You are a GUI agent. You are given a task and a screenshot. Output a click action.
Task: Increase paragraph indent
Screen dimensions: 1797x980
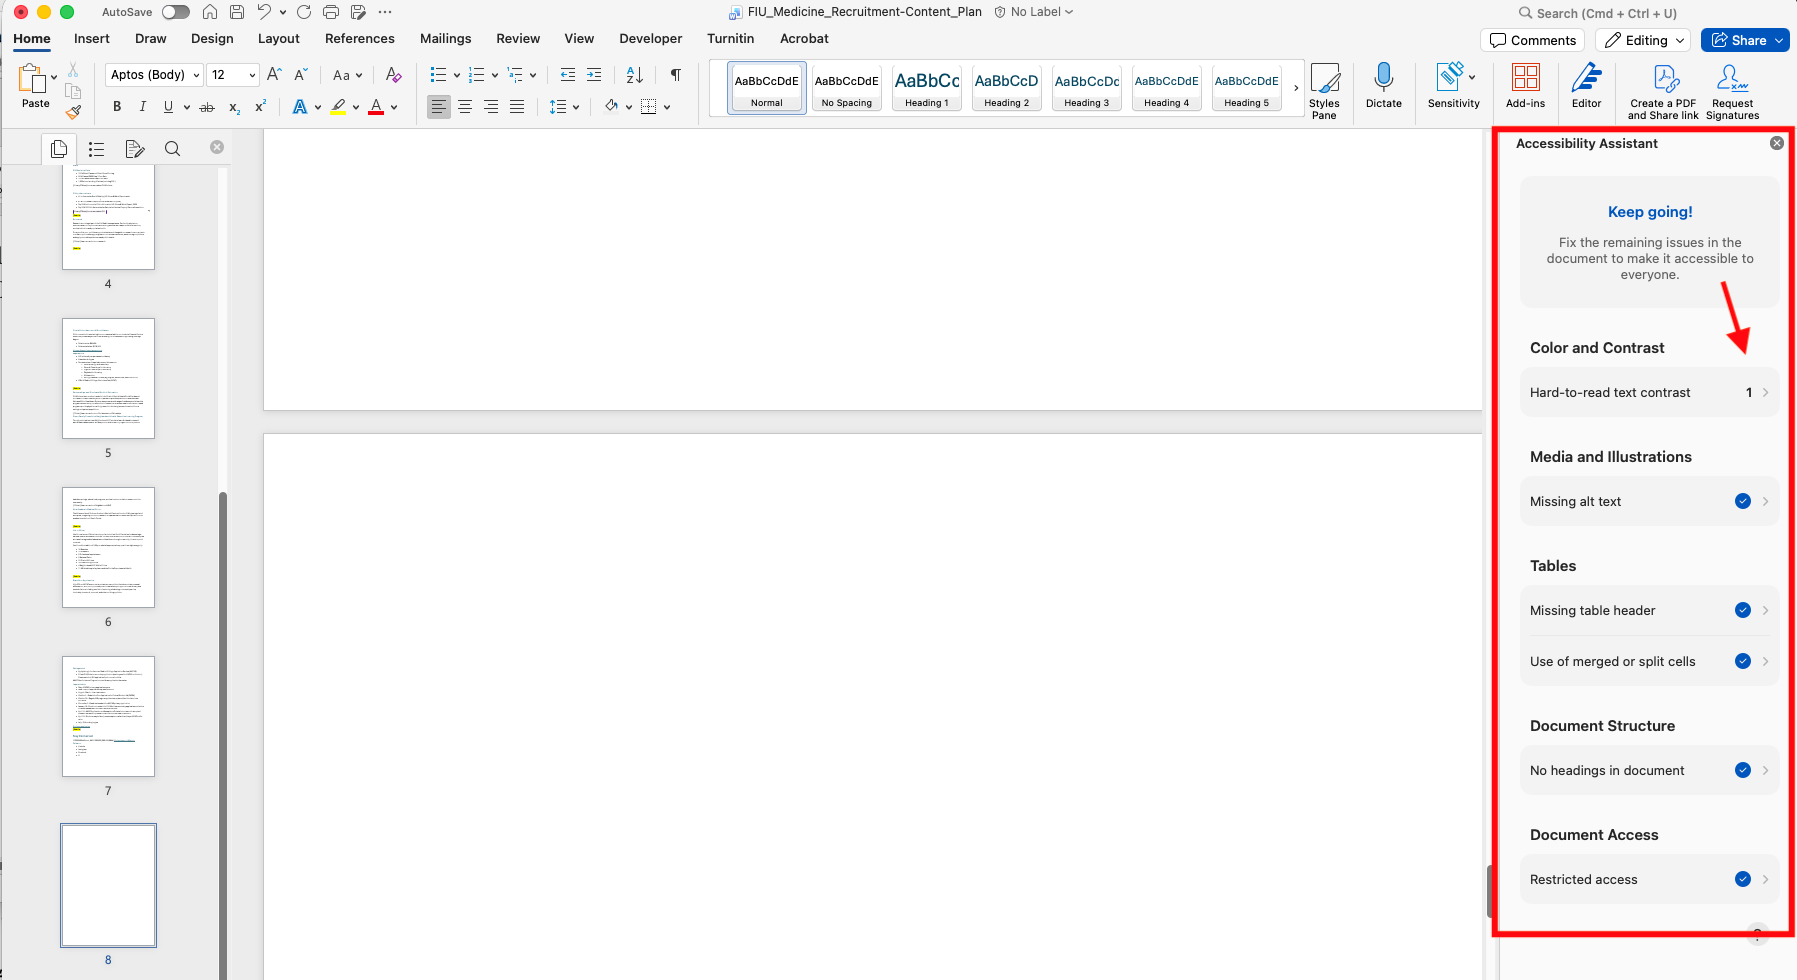594,75
